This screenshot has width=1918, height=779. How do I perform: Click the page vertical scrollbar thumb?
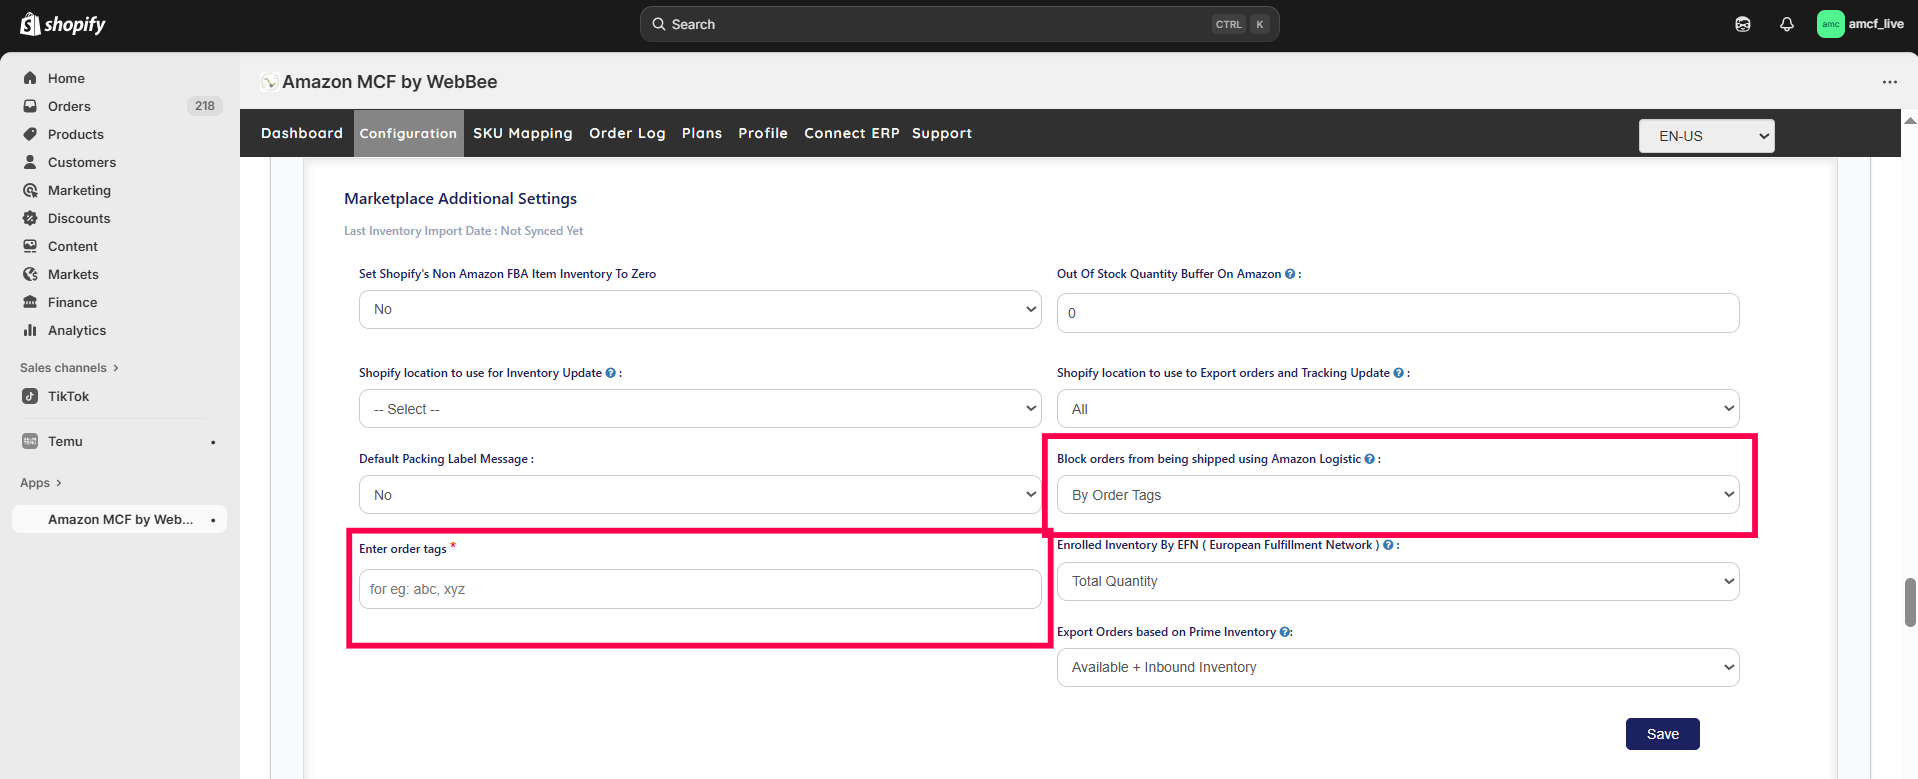click(1909, 602)
